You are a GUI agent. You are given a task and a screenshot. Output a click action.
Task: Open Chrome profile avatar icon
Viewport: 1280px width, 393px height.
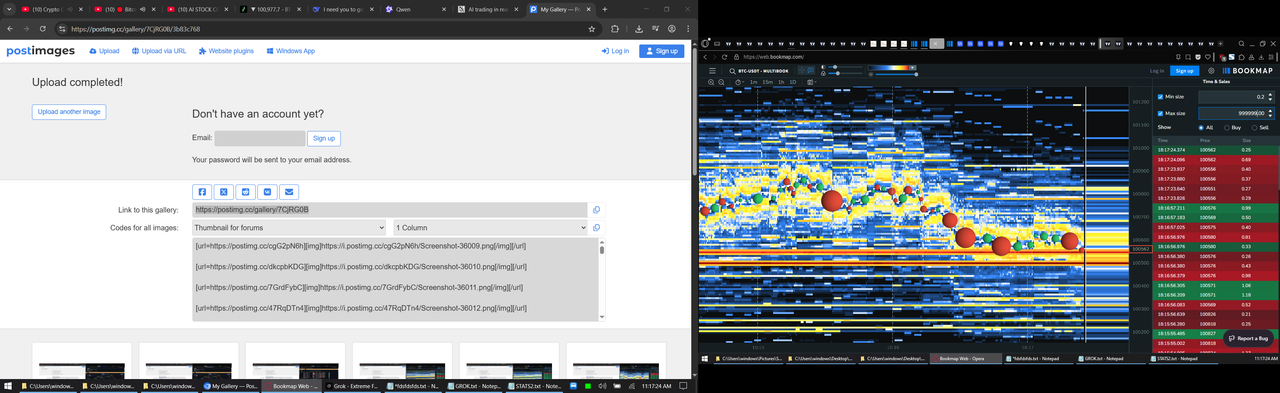point(672,29)
